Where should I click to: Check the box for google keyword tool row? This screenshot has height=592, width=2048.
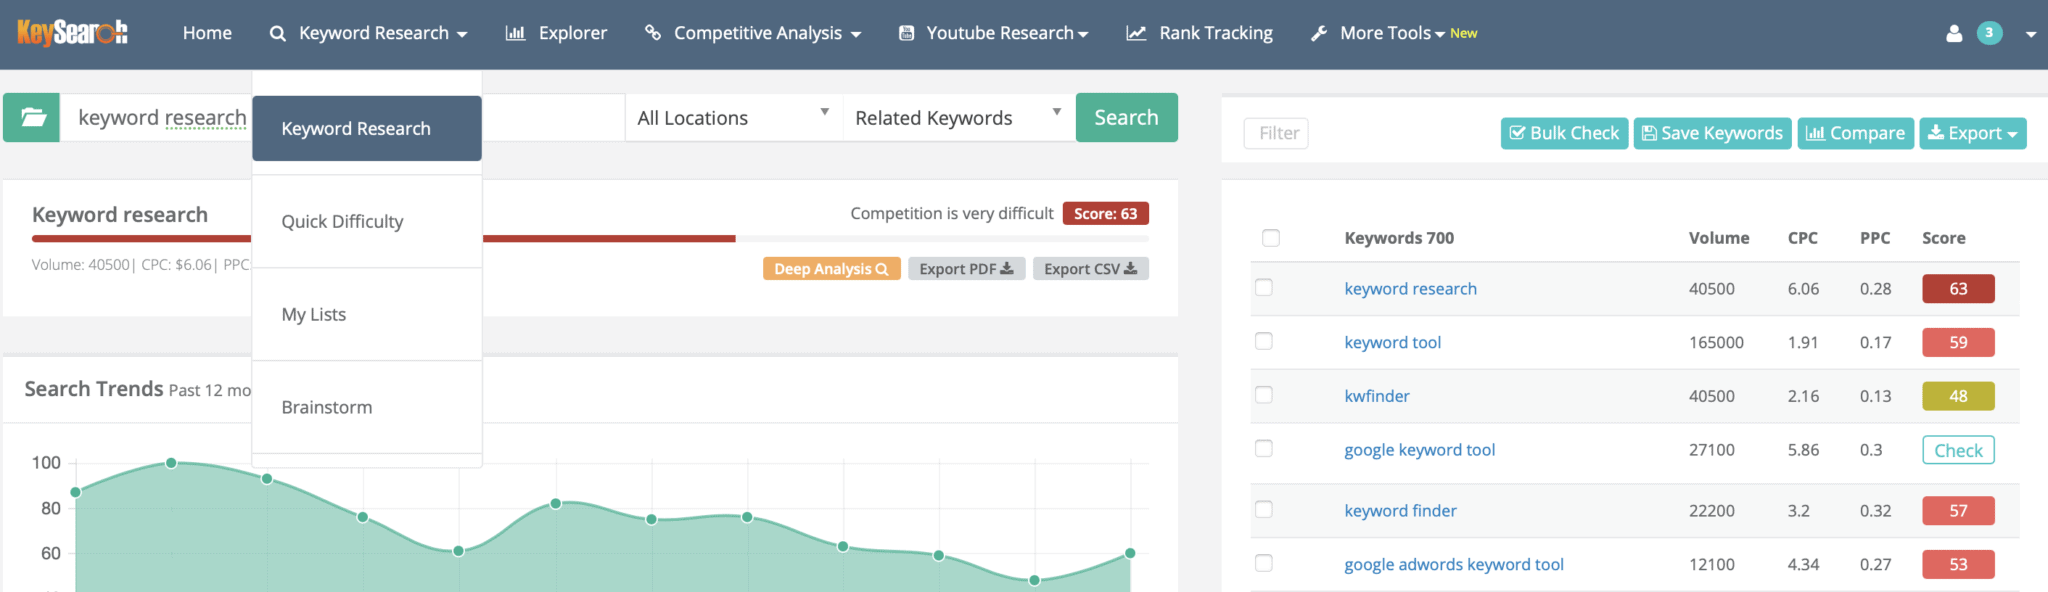(x=1264, y=449)
